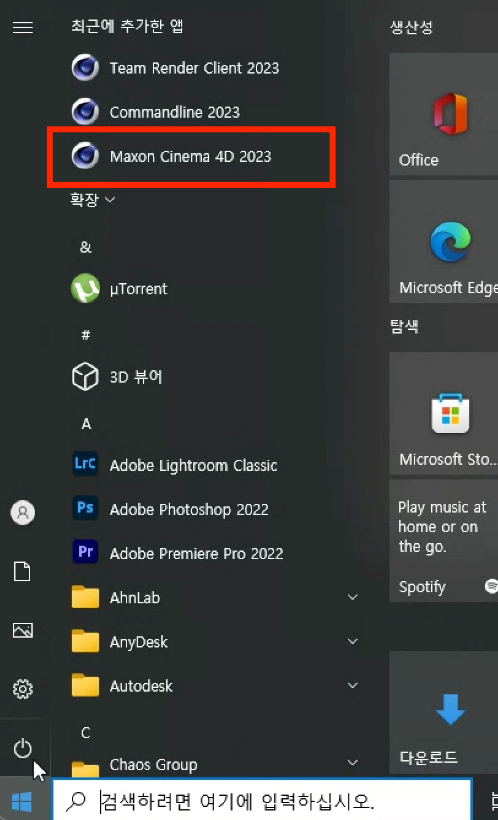Viewport: 498px width, 820px height.
Task: Click the 생산성 tile group header
Action: 412,27
